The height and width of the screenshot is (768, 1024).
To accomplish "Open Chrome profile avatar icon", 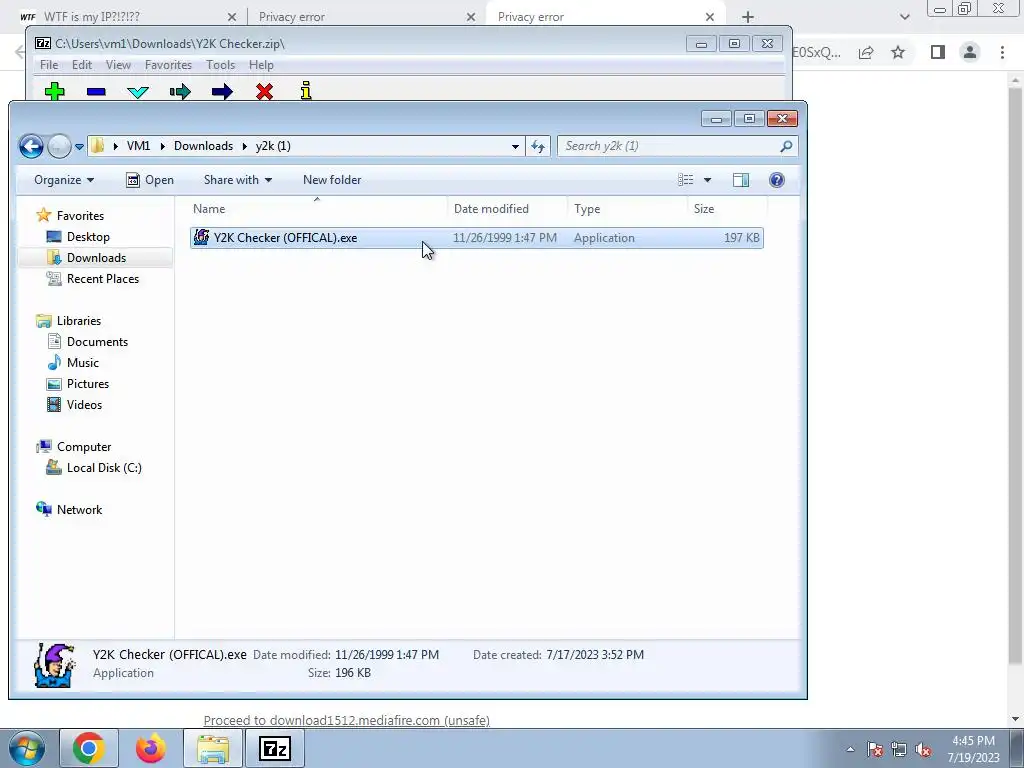I will tap(970, 52).
